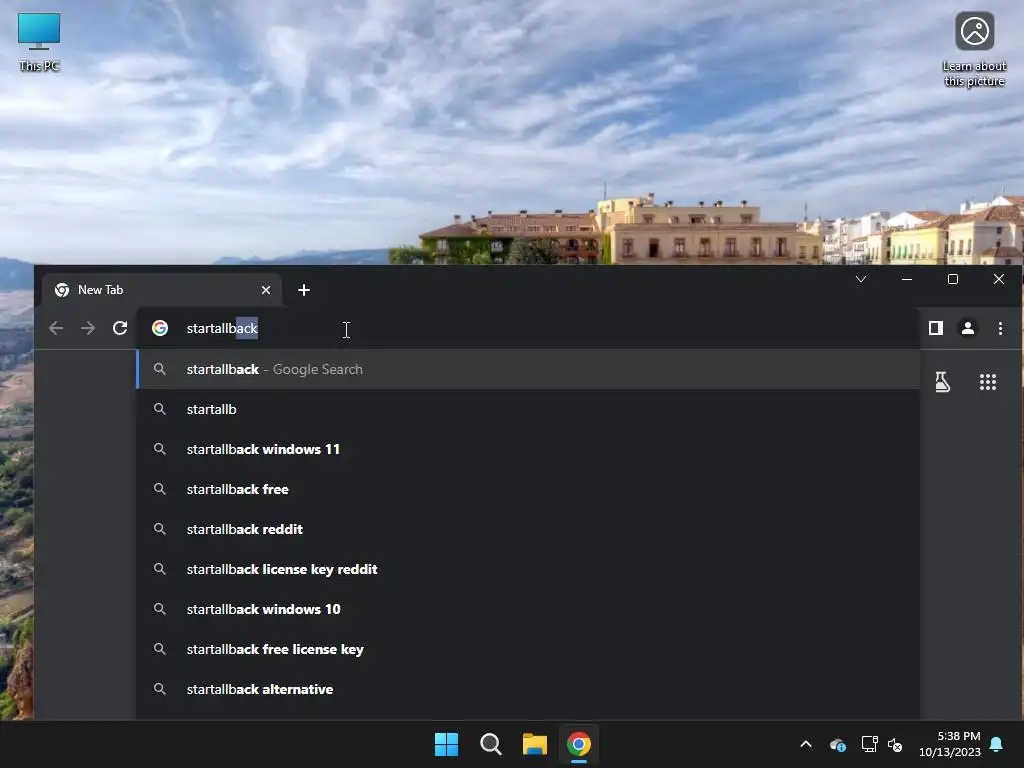This screenshot has width=1024, height=768.
Task: Open clock showing 5:38 PM
Action: coord(950,744)
